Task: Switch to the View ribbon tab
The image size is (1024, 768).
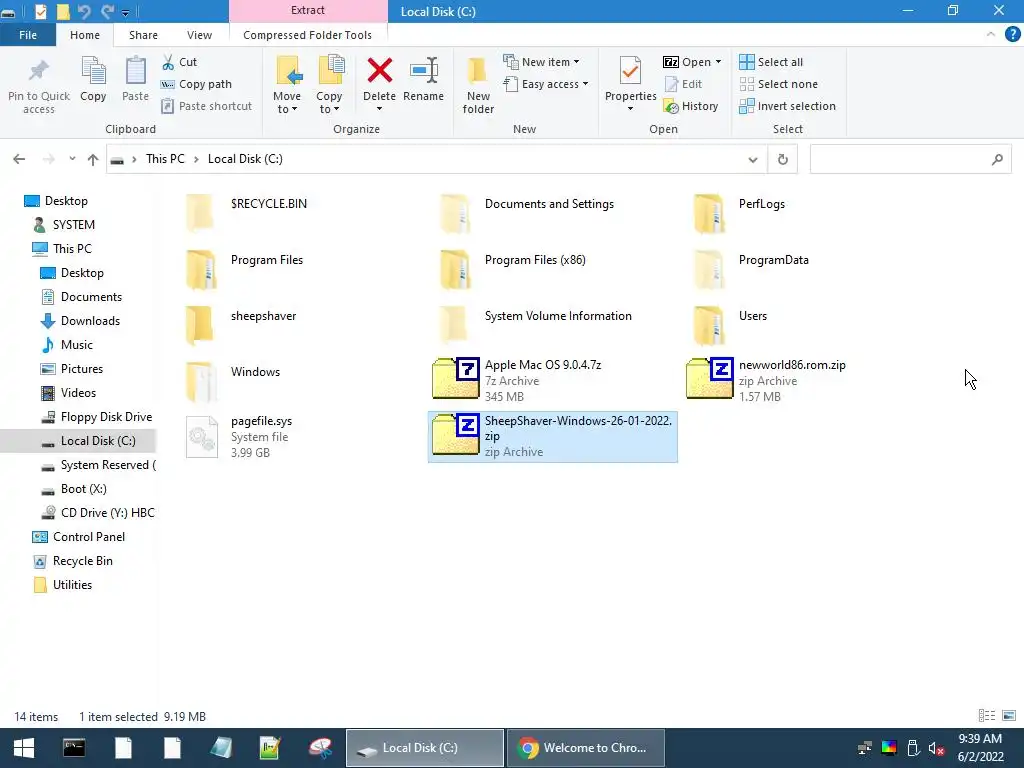Action: [x=199, y=35]
